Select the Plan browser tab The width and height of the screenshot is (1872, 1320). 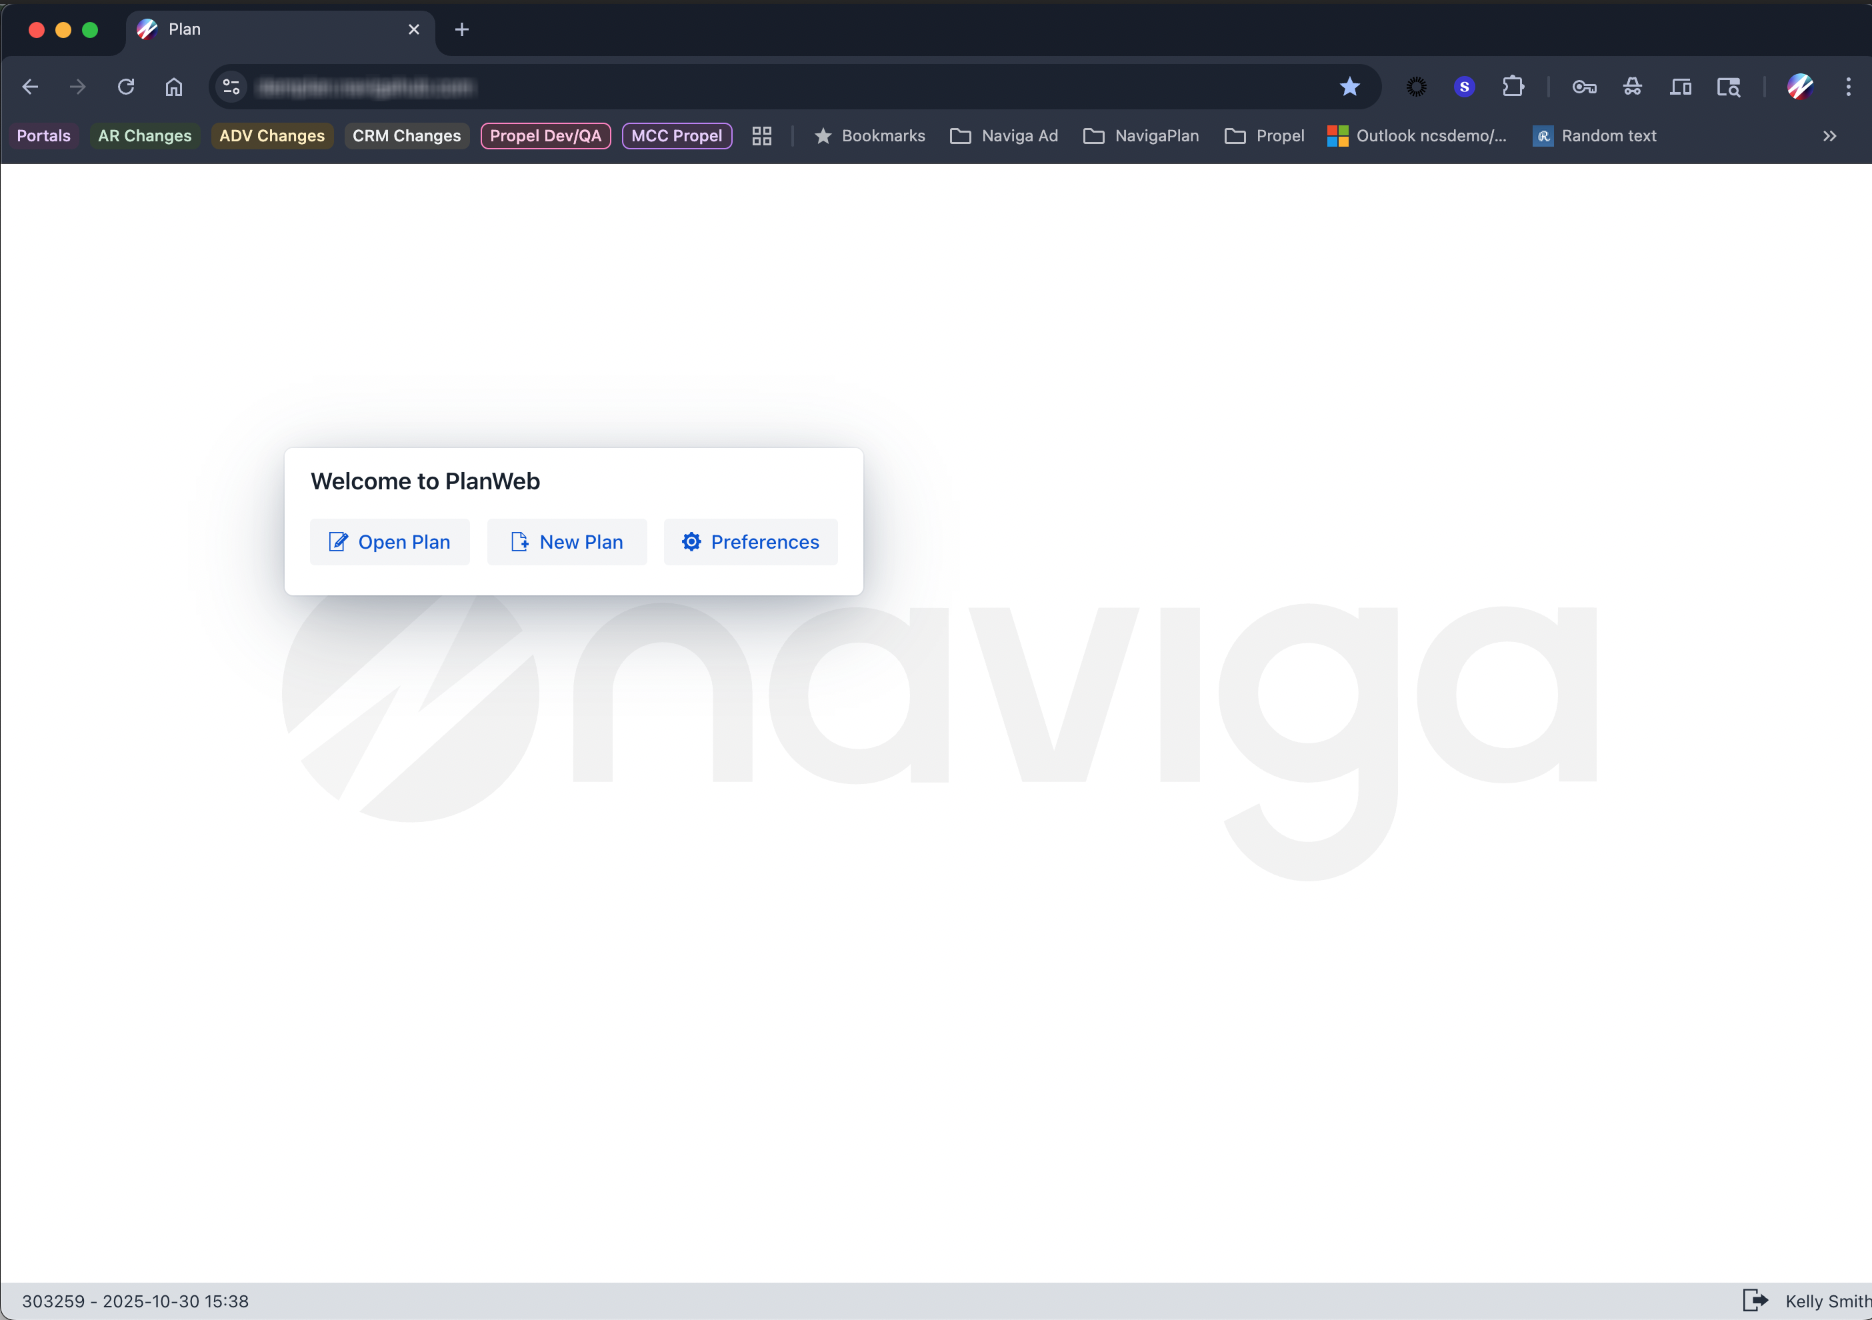click(x=280, y=30)
